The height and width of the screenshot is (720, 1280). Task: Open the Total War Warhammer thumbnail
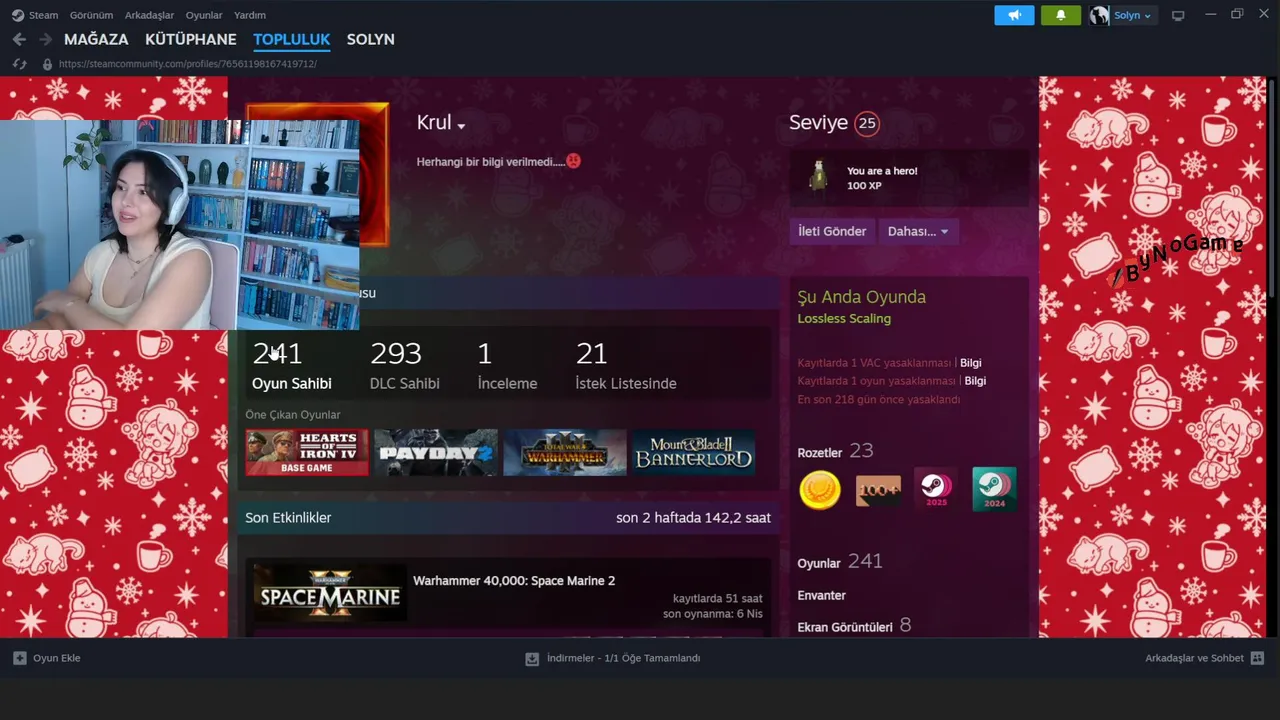565,453
